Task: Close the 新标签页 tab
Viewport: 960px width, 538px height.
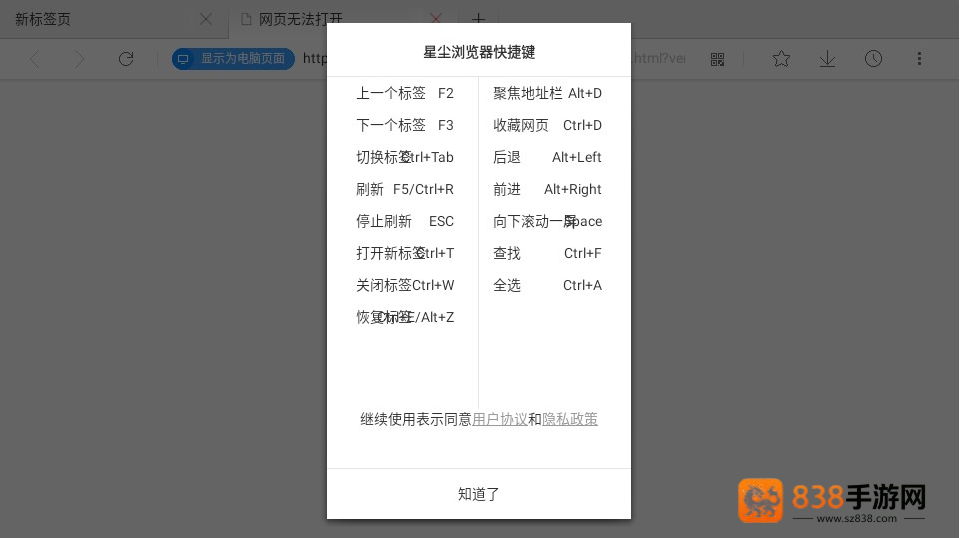Action: click(x=206, y=20)
